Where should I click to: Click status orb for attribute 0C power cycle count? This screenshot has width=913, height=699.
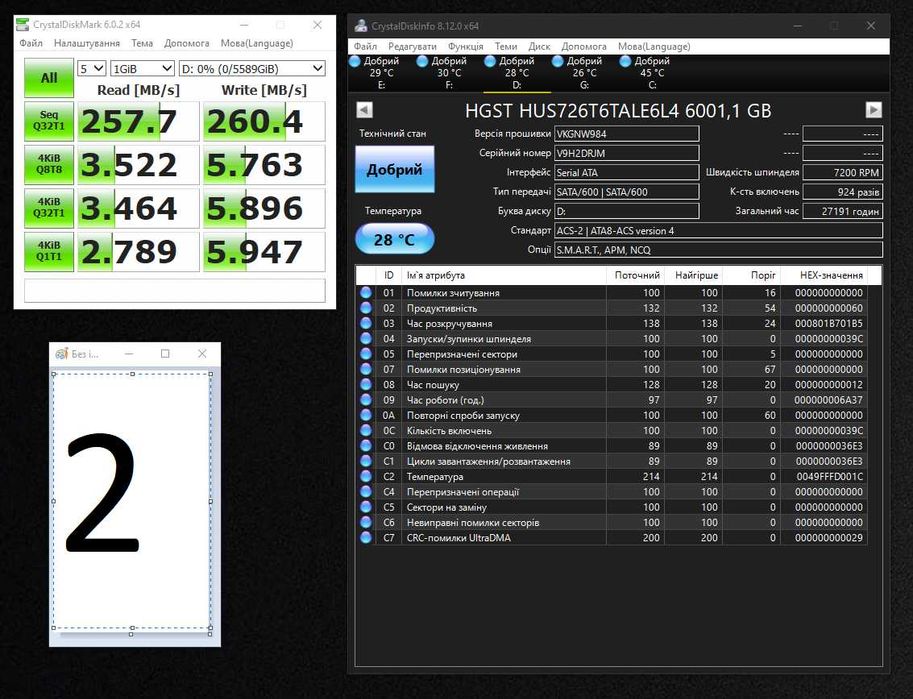tap(366, 430)
